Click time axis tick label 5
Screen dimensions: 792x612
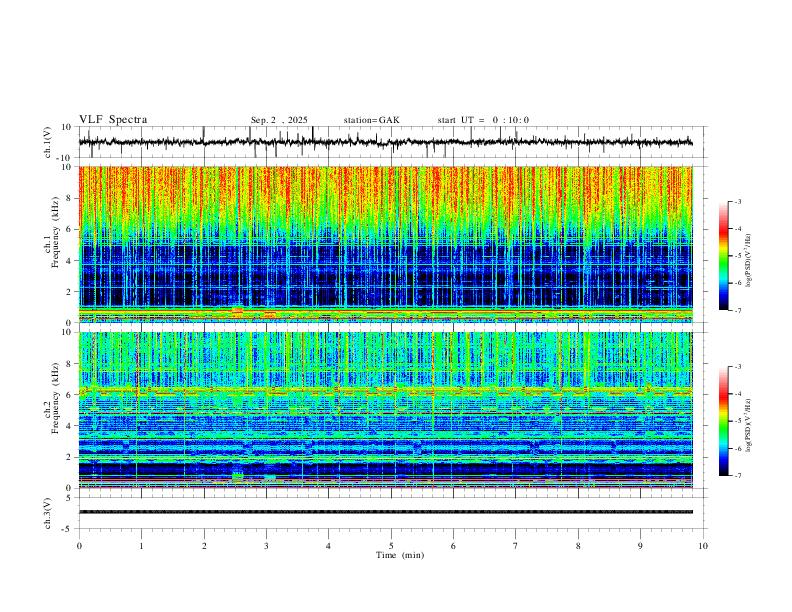point(391,546)
